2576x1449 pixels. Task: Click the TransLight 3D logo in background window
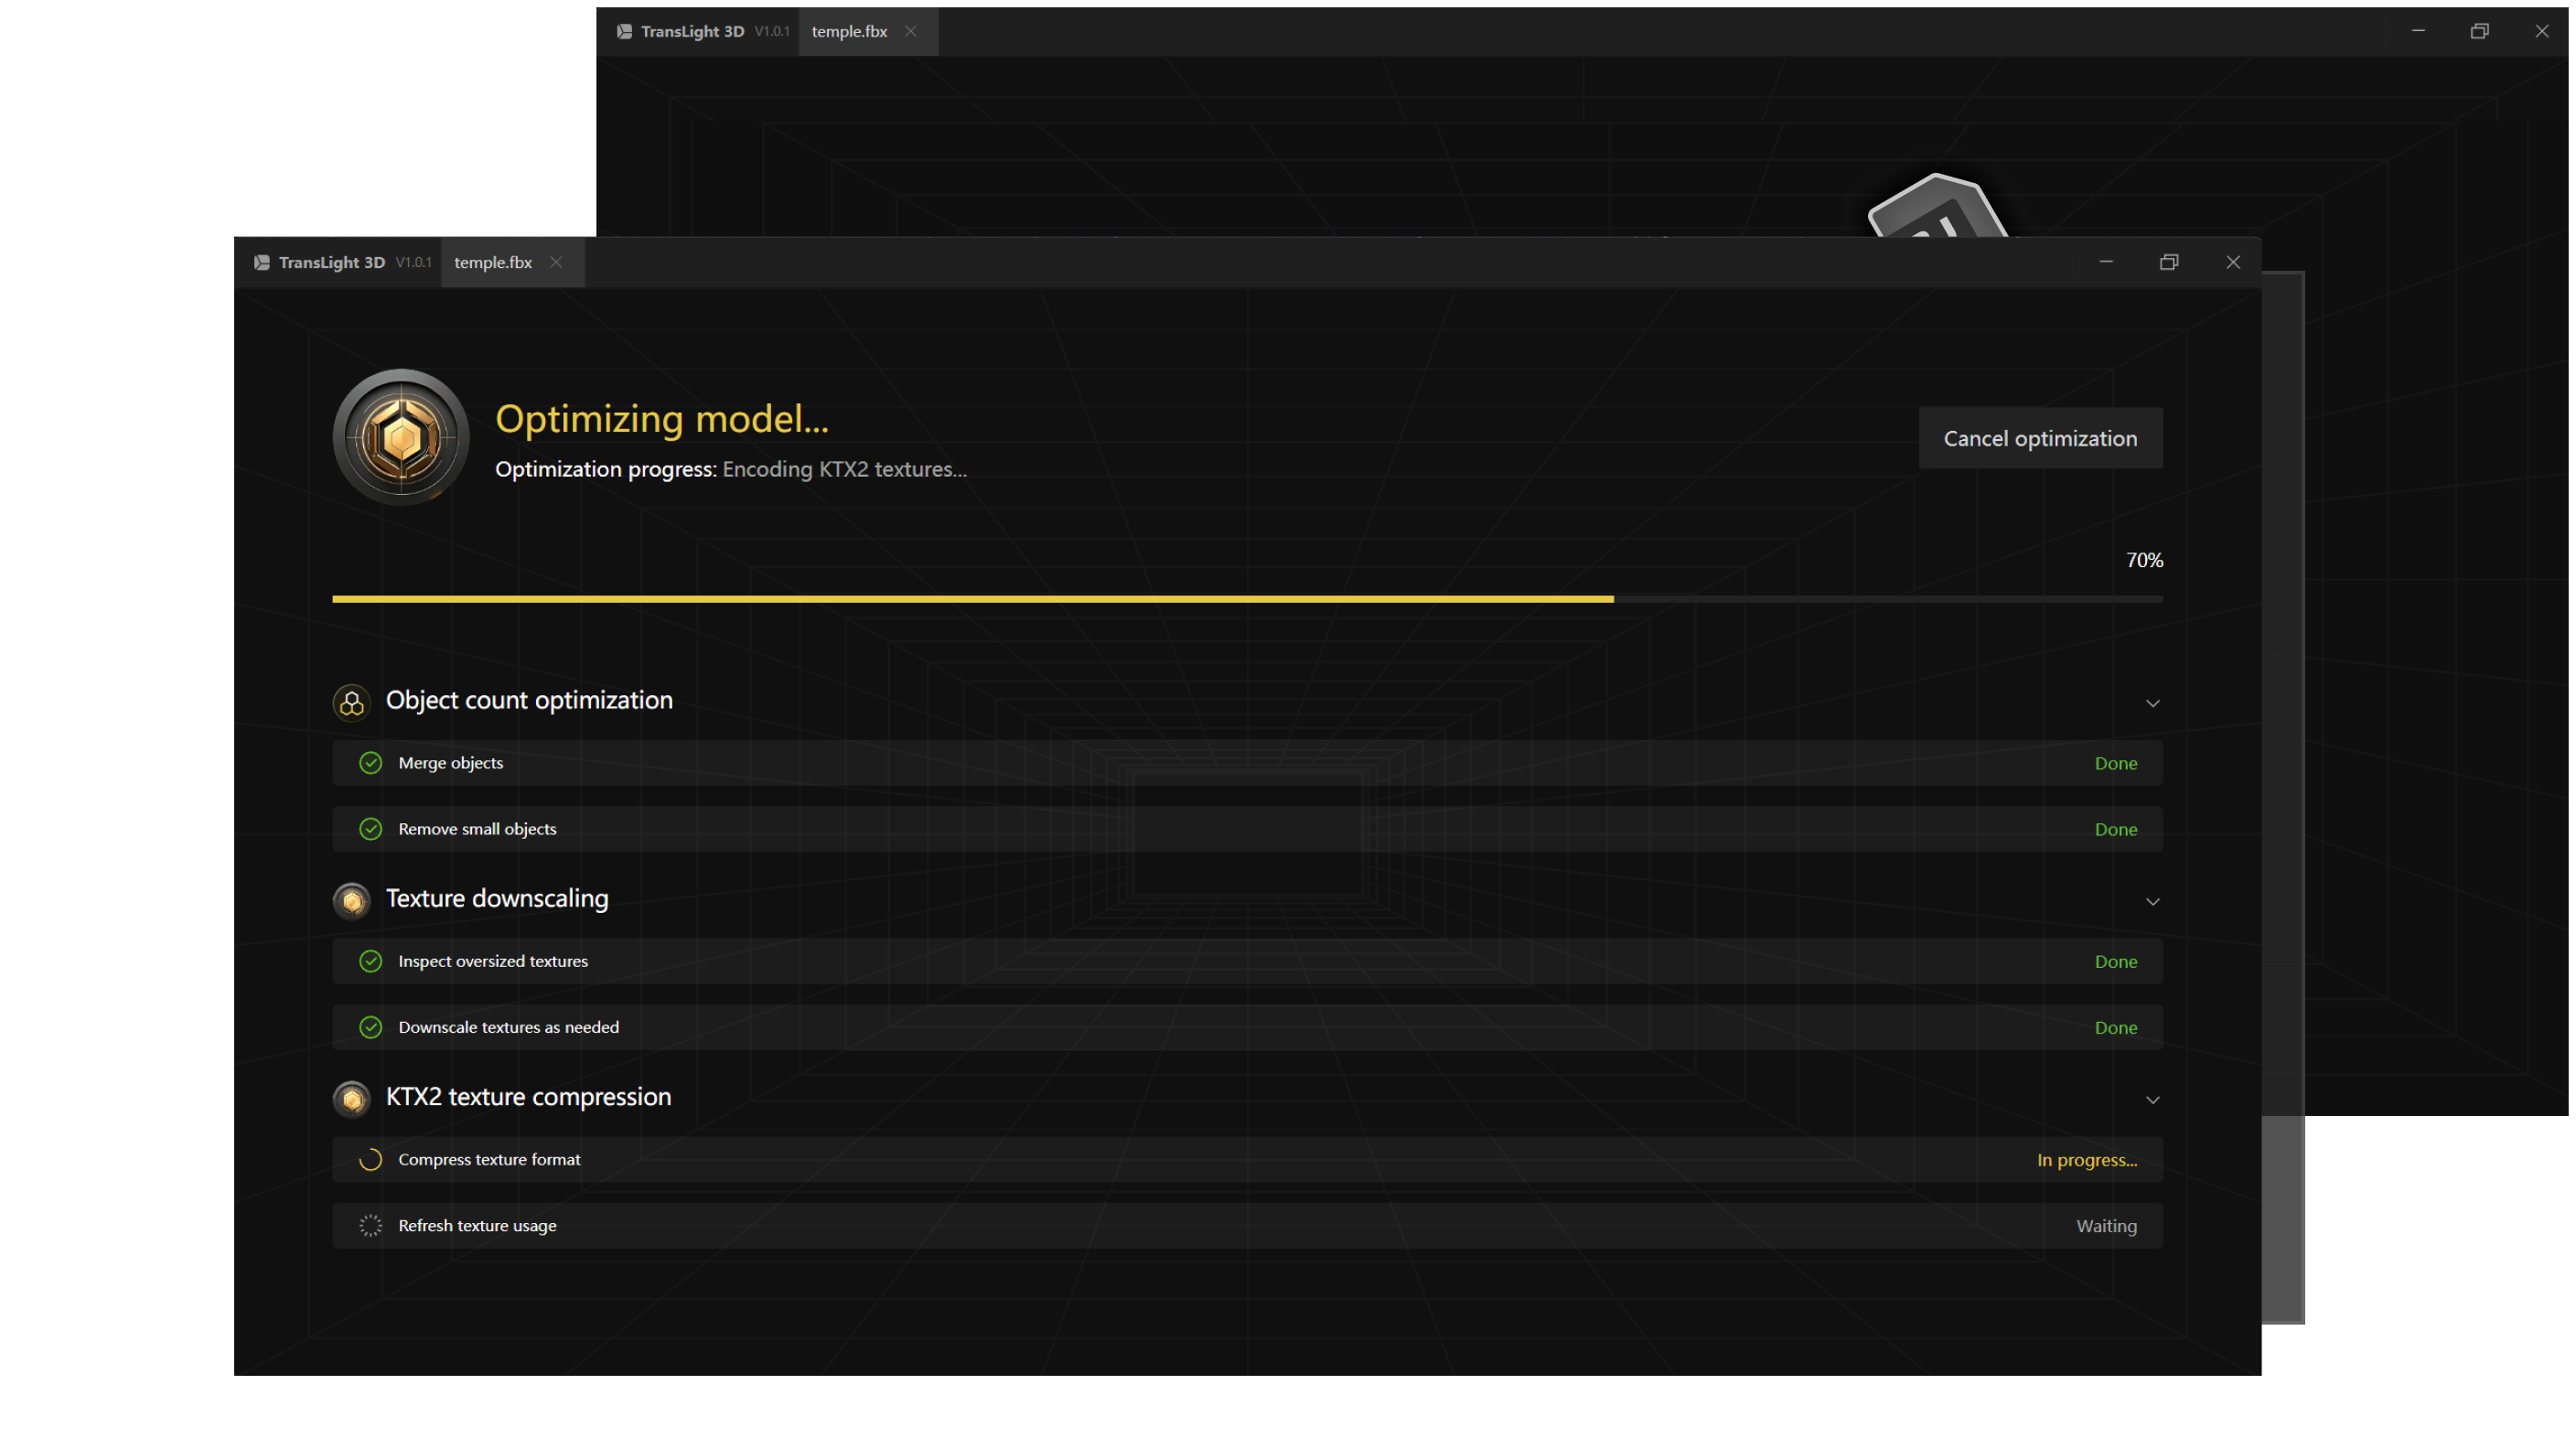tap(624, 31)
